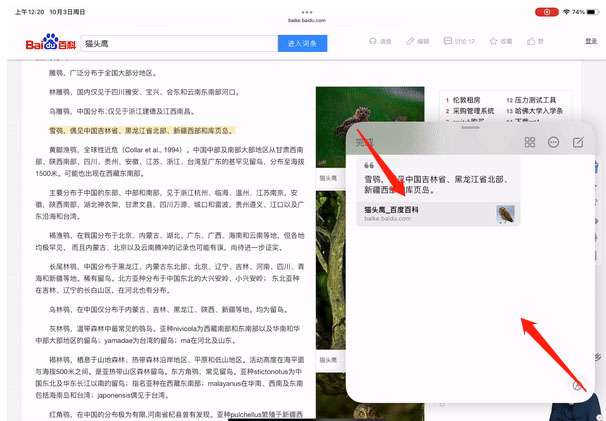
Task: Open the 采购管理系统 sidebar link
Action: pos(477,112)
